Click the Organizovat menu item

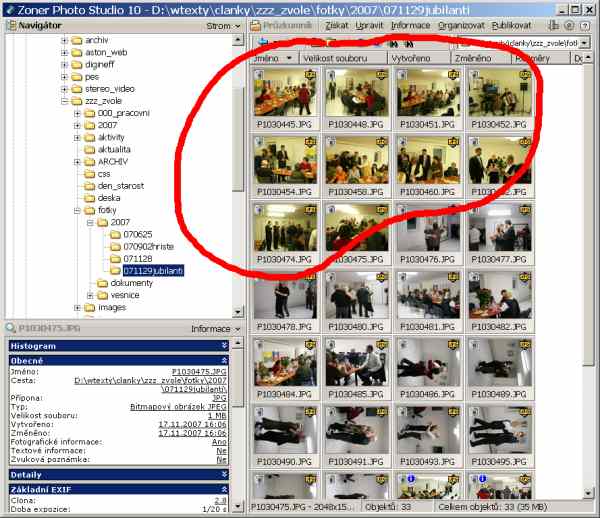tap(452, 23)
